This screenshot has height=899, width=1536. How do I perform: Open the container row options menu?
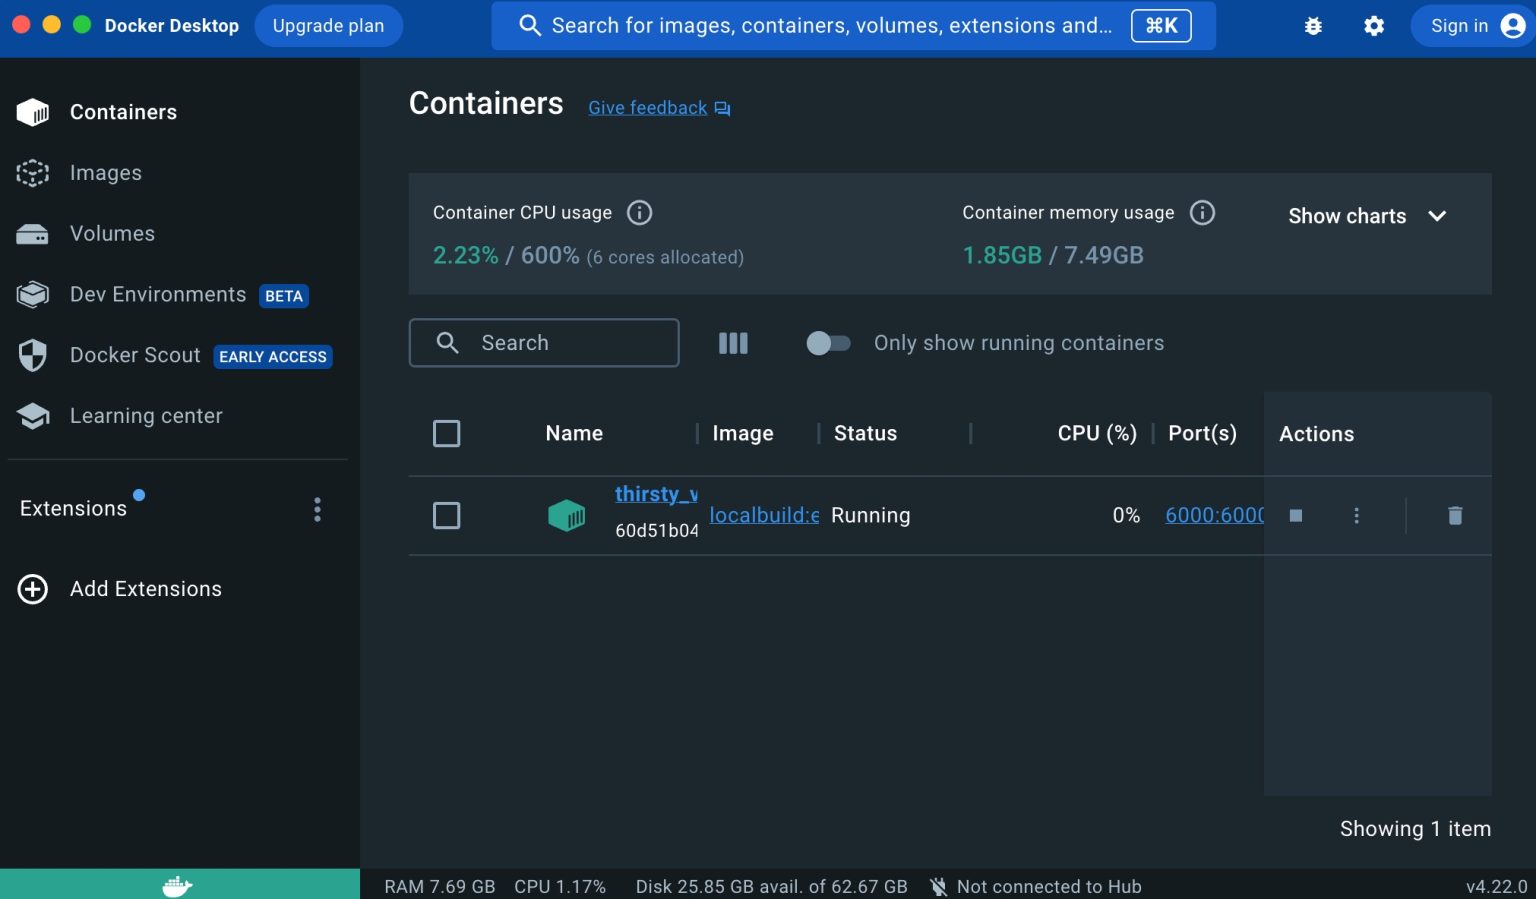tap(1356, 515)
